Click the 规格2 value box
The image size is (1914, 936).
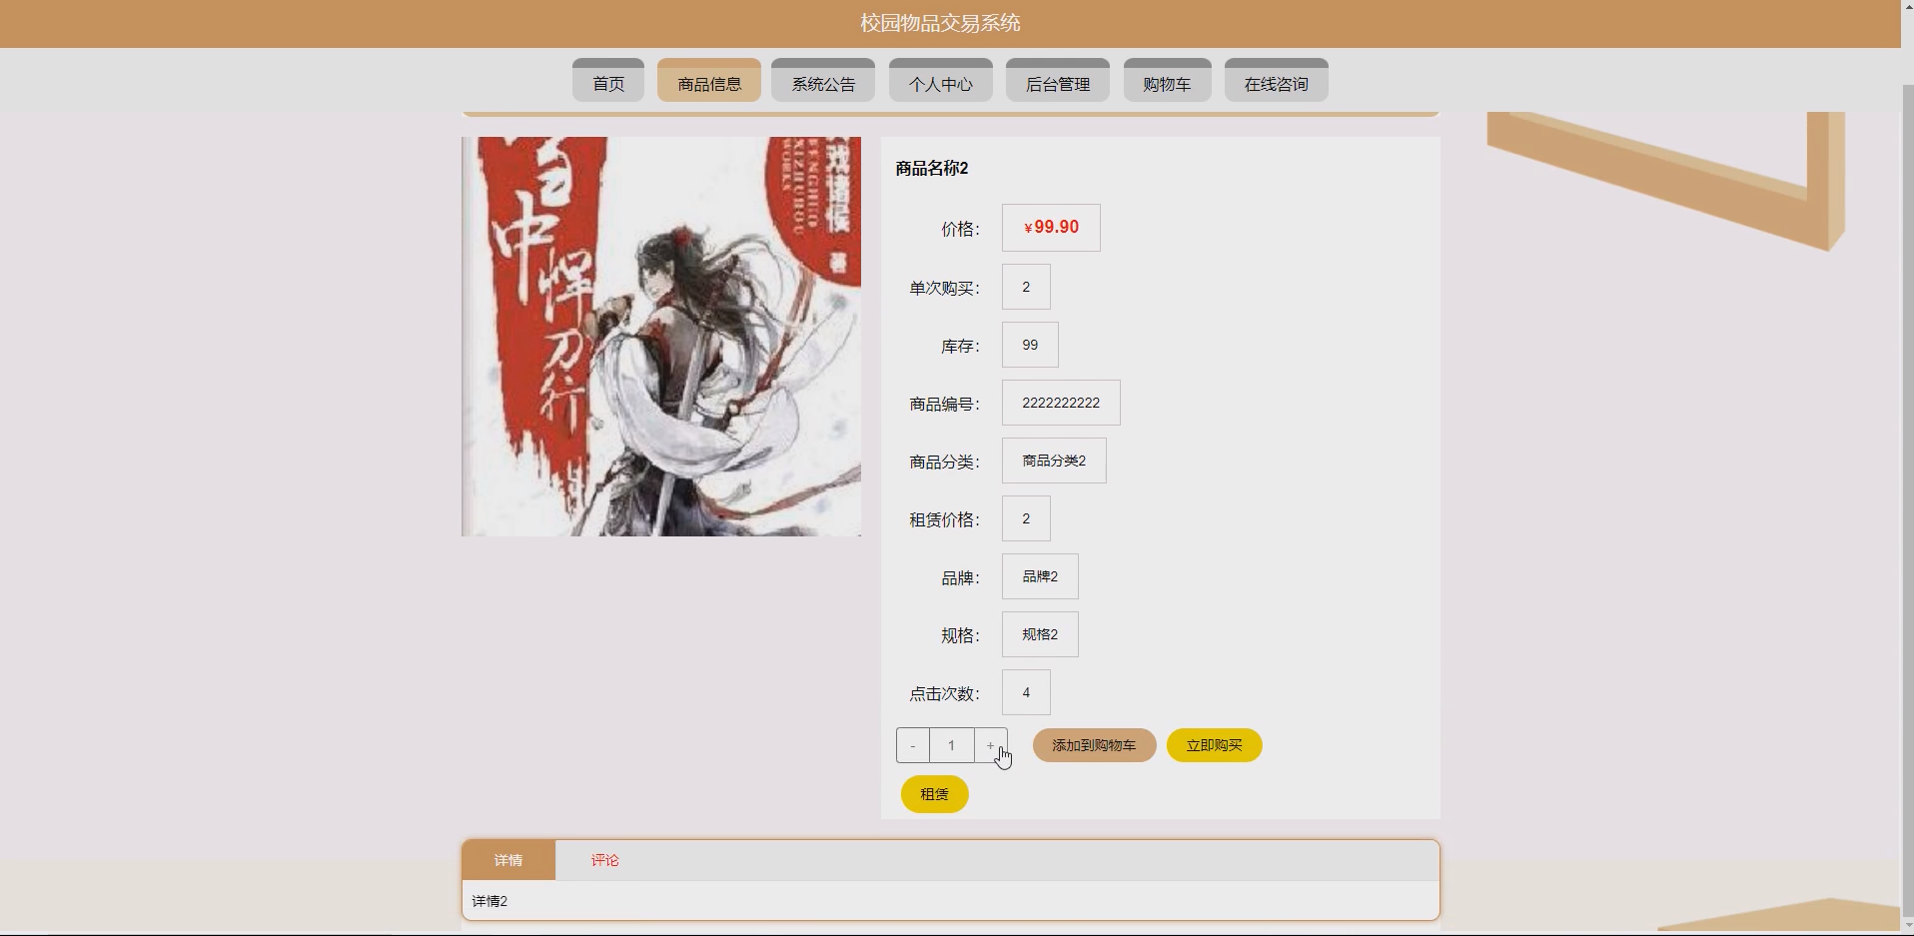pos(1040,635)
